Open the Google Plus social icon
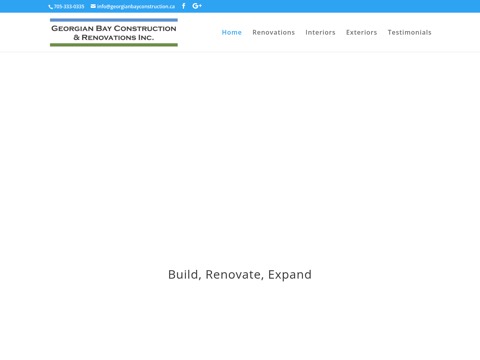This screenshot has height=360, width=480. pos(197,6)
